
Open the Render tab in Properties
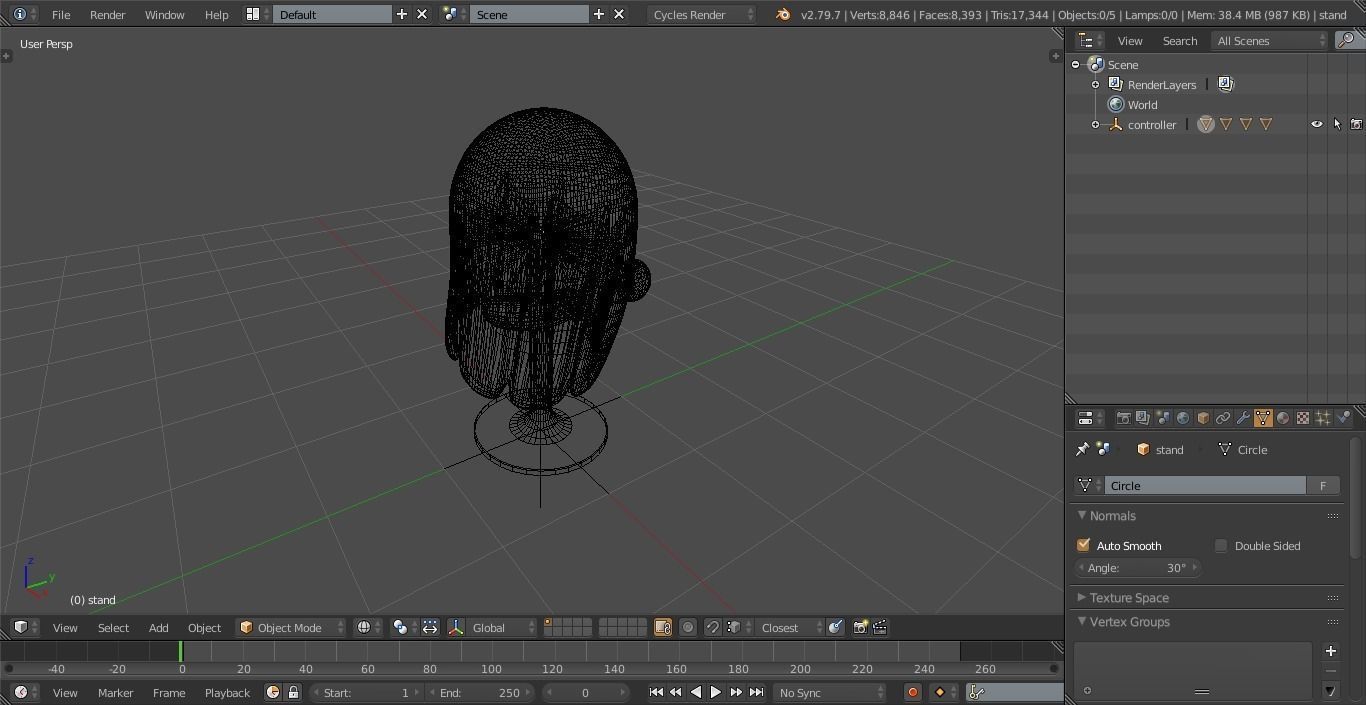[x=1123, y=418]
